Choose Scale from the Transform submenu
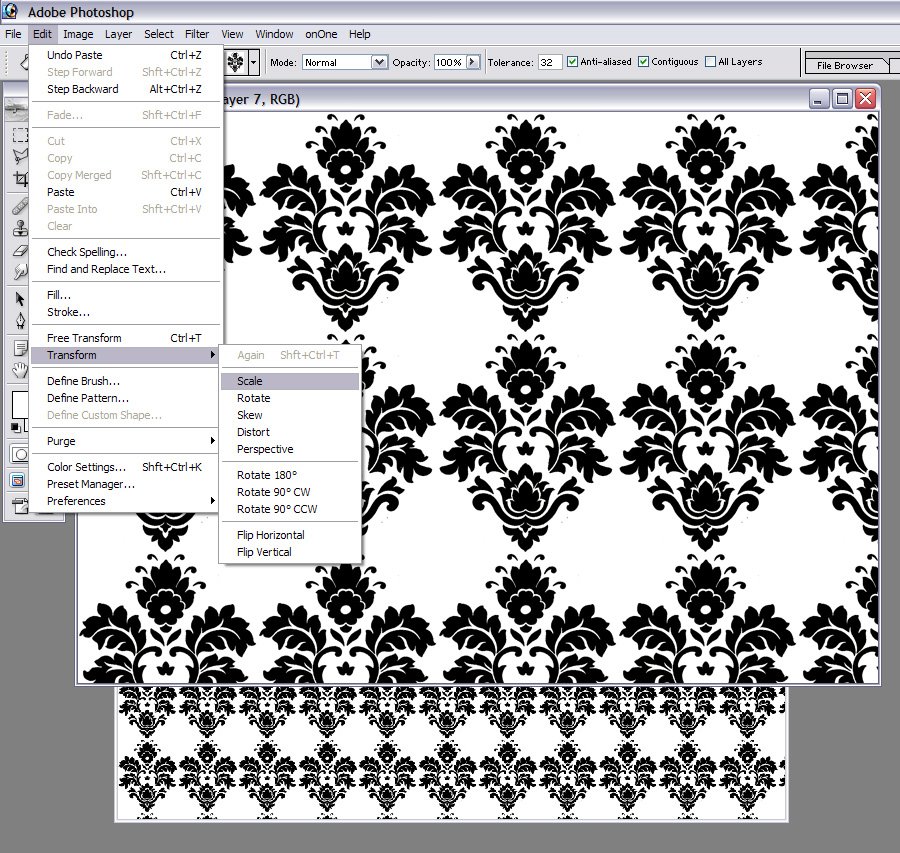900x853 pixels. click(290, 381)
